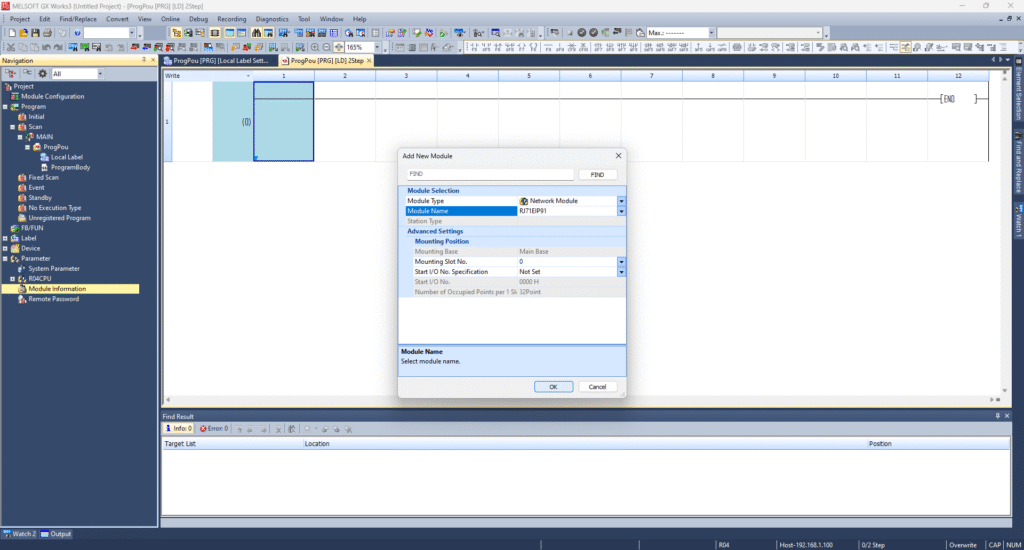
Task: Switch to the Output tab
Action: click(x=56, y=534)
